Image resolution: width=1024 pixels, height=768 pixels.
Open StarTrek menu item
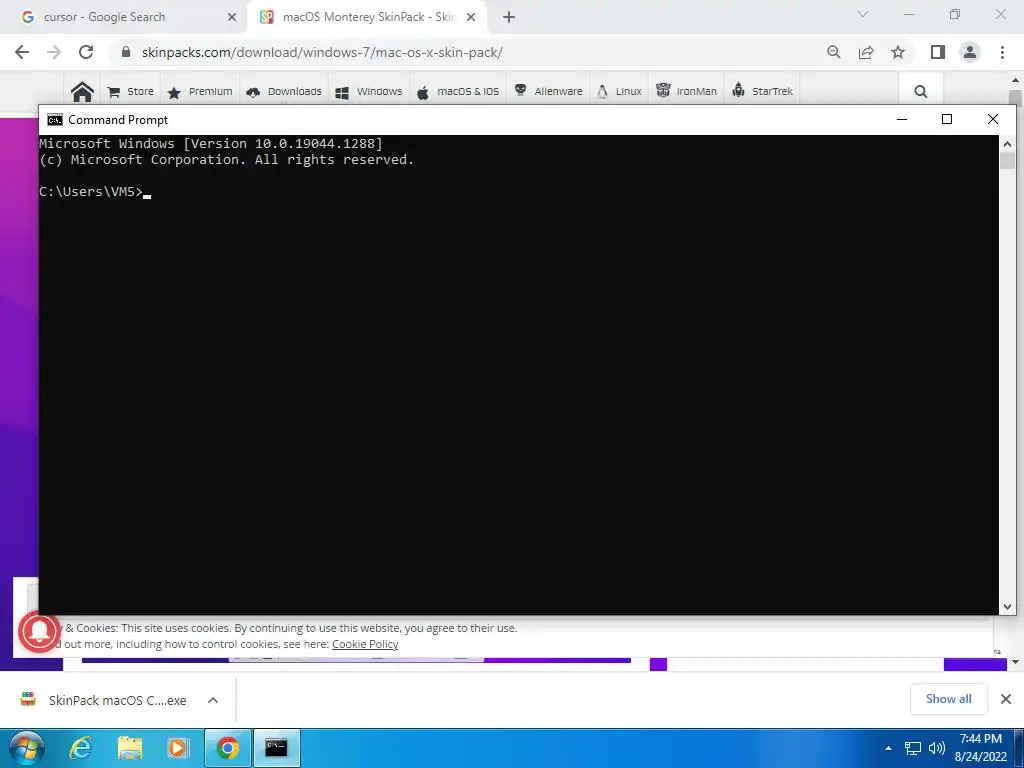[x=762, y=91]
